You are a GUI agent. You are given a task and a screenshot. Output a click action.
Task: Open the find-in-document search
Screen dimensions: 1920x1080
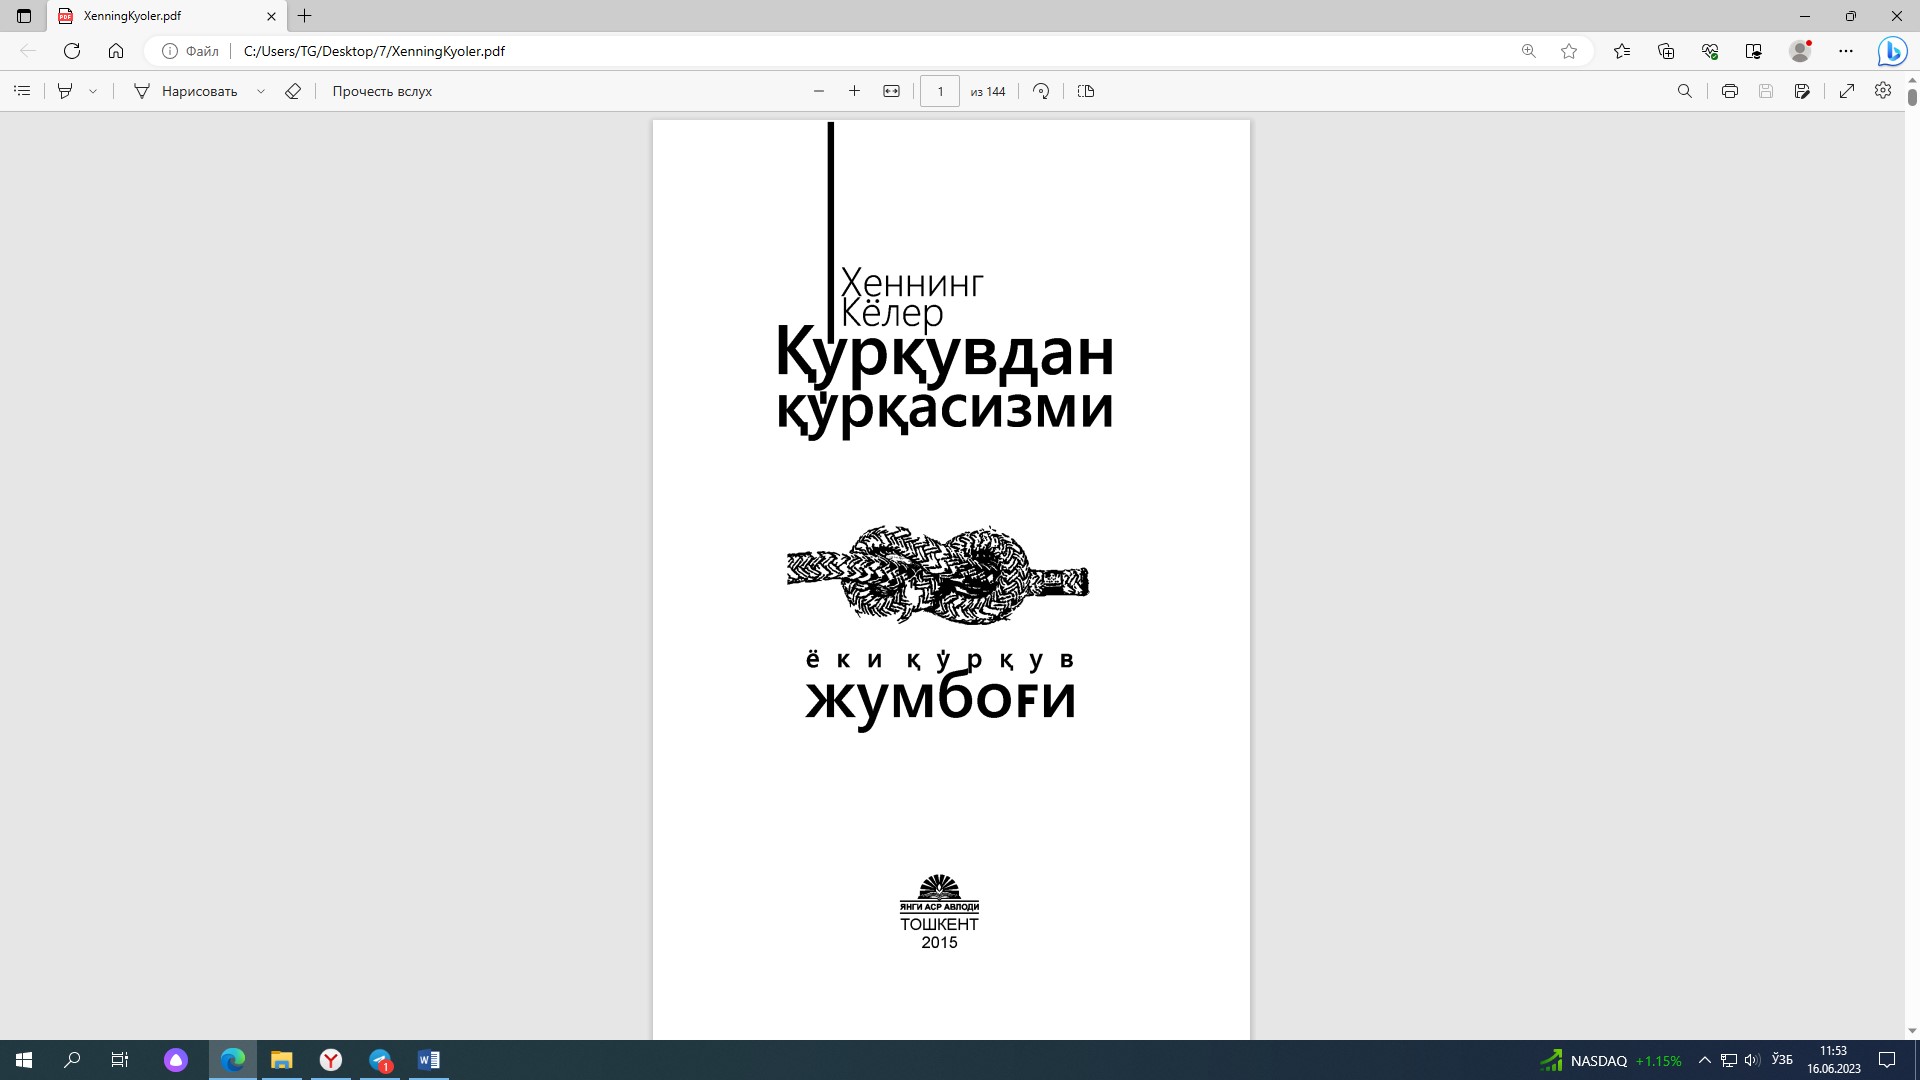point(1685,91)
